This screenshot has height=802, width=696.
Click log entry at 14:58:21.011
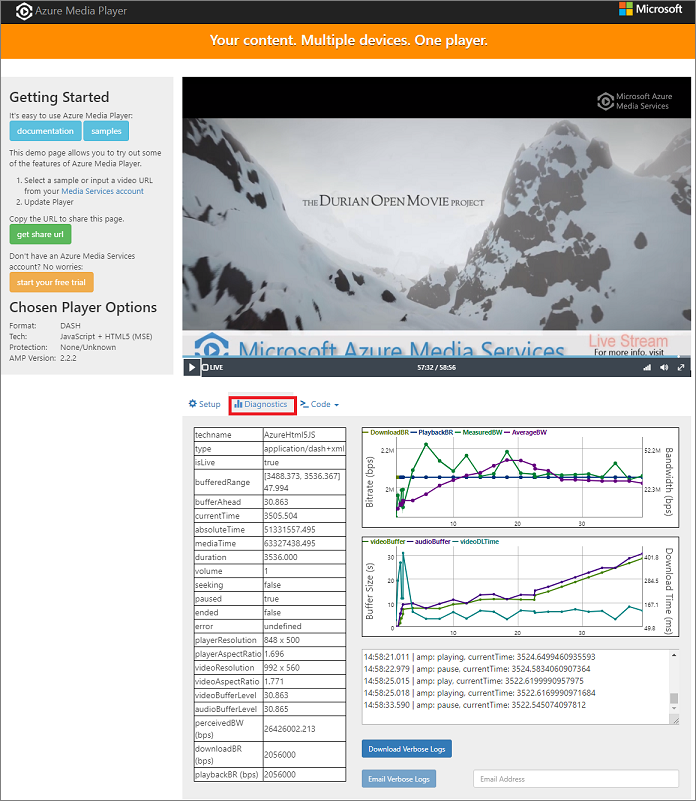pyautogui.click(x=480, y=657)
